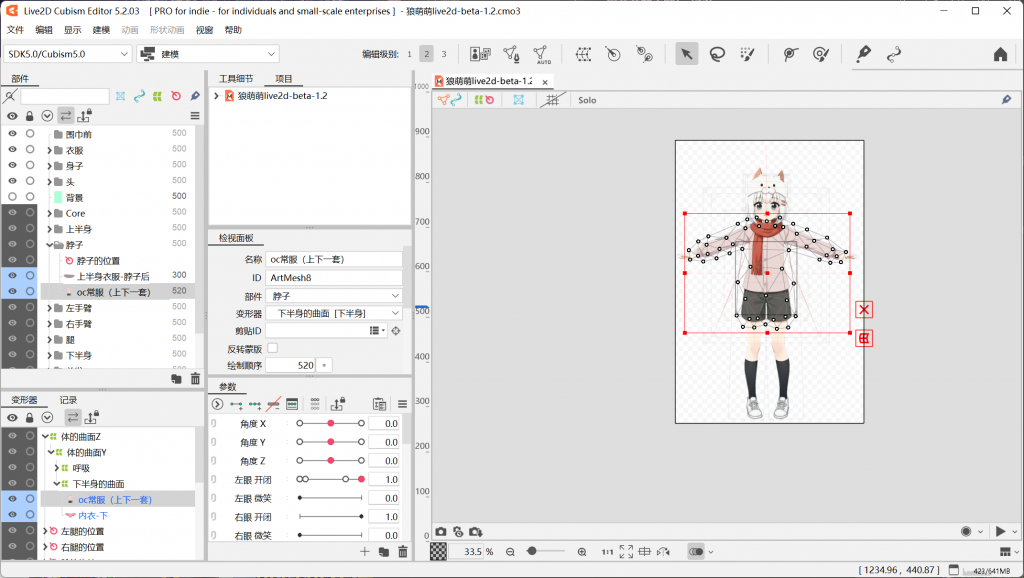Switch to the 工具细节 tab

(236, 78)
